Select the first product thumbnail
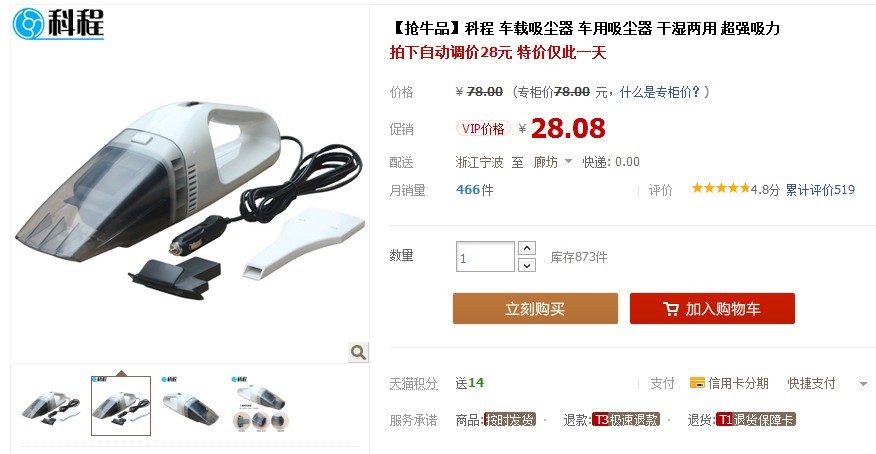876x454 pixels. pos(51,407)
